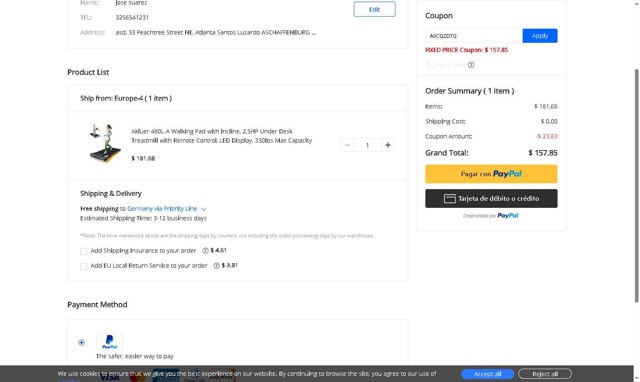This screenshot has height=382, width=640.
Task: Open the Akluer 460L-A Walking Pad product title
Action: (x=221, y=135)
